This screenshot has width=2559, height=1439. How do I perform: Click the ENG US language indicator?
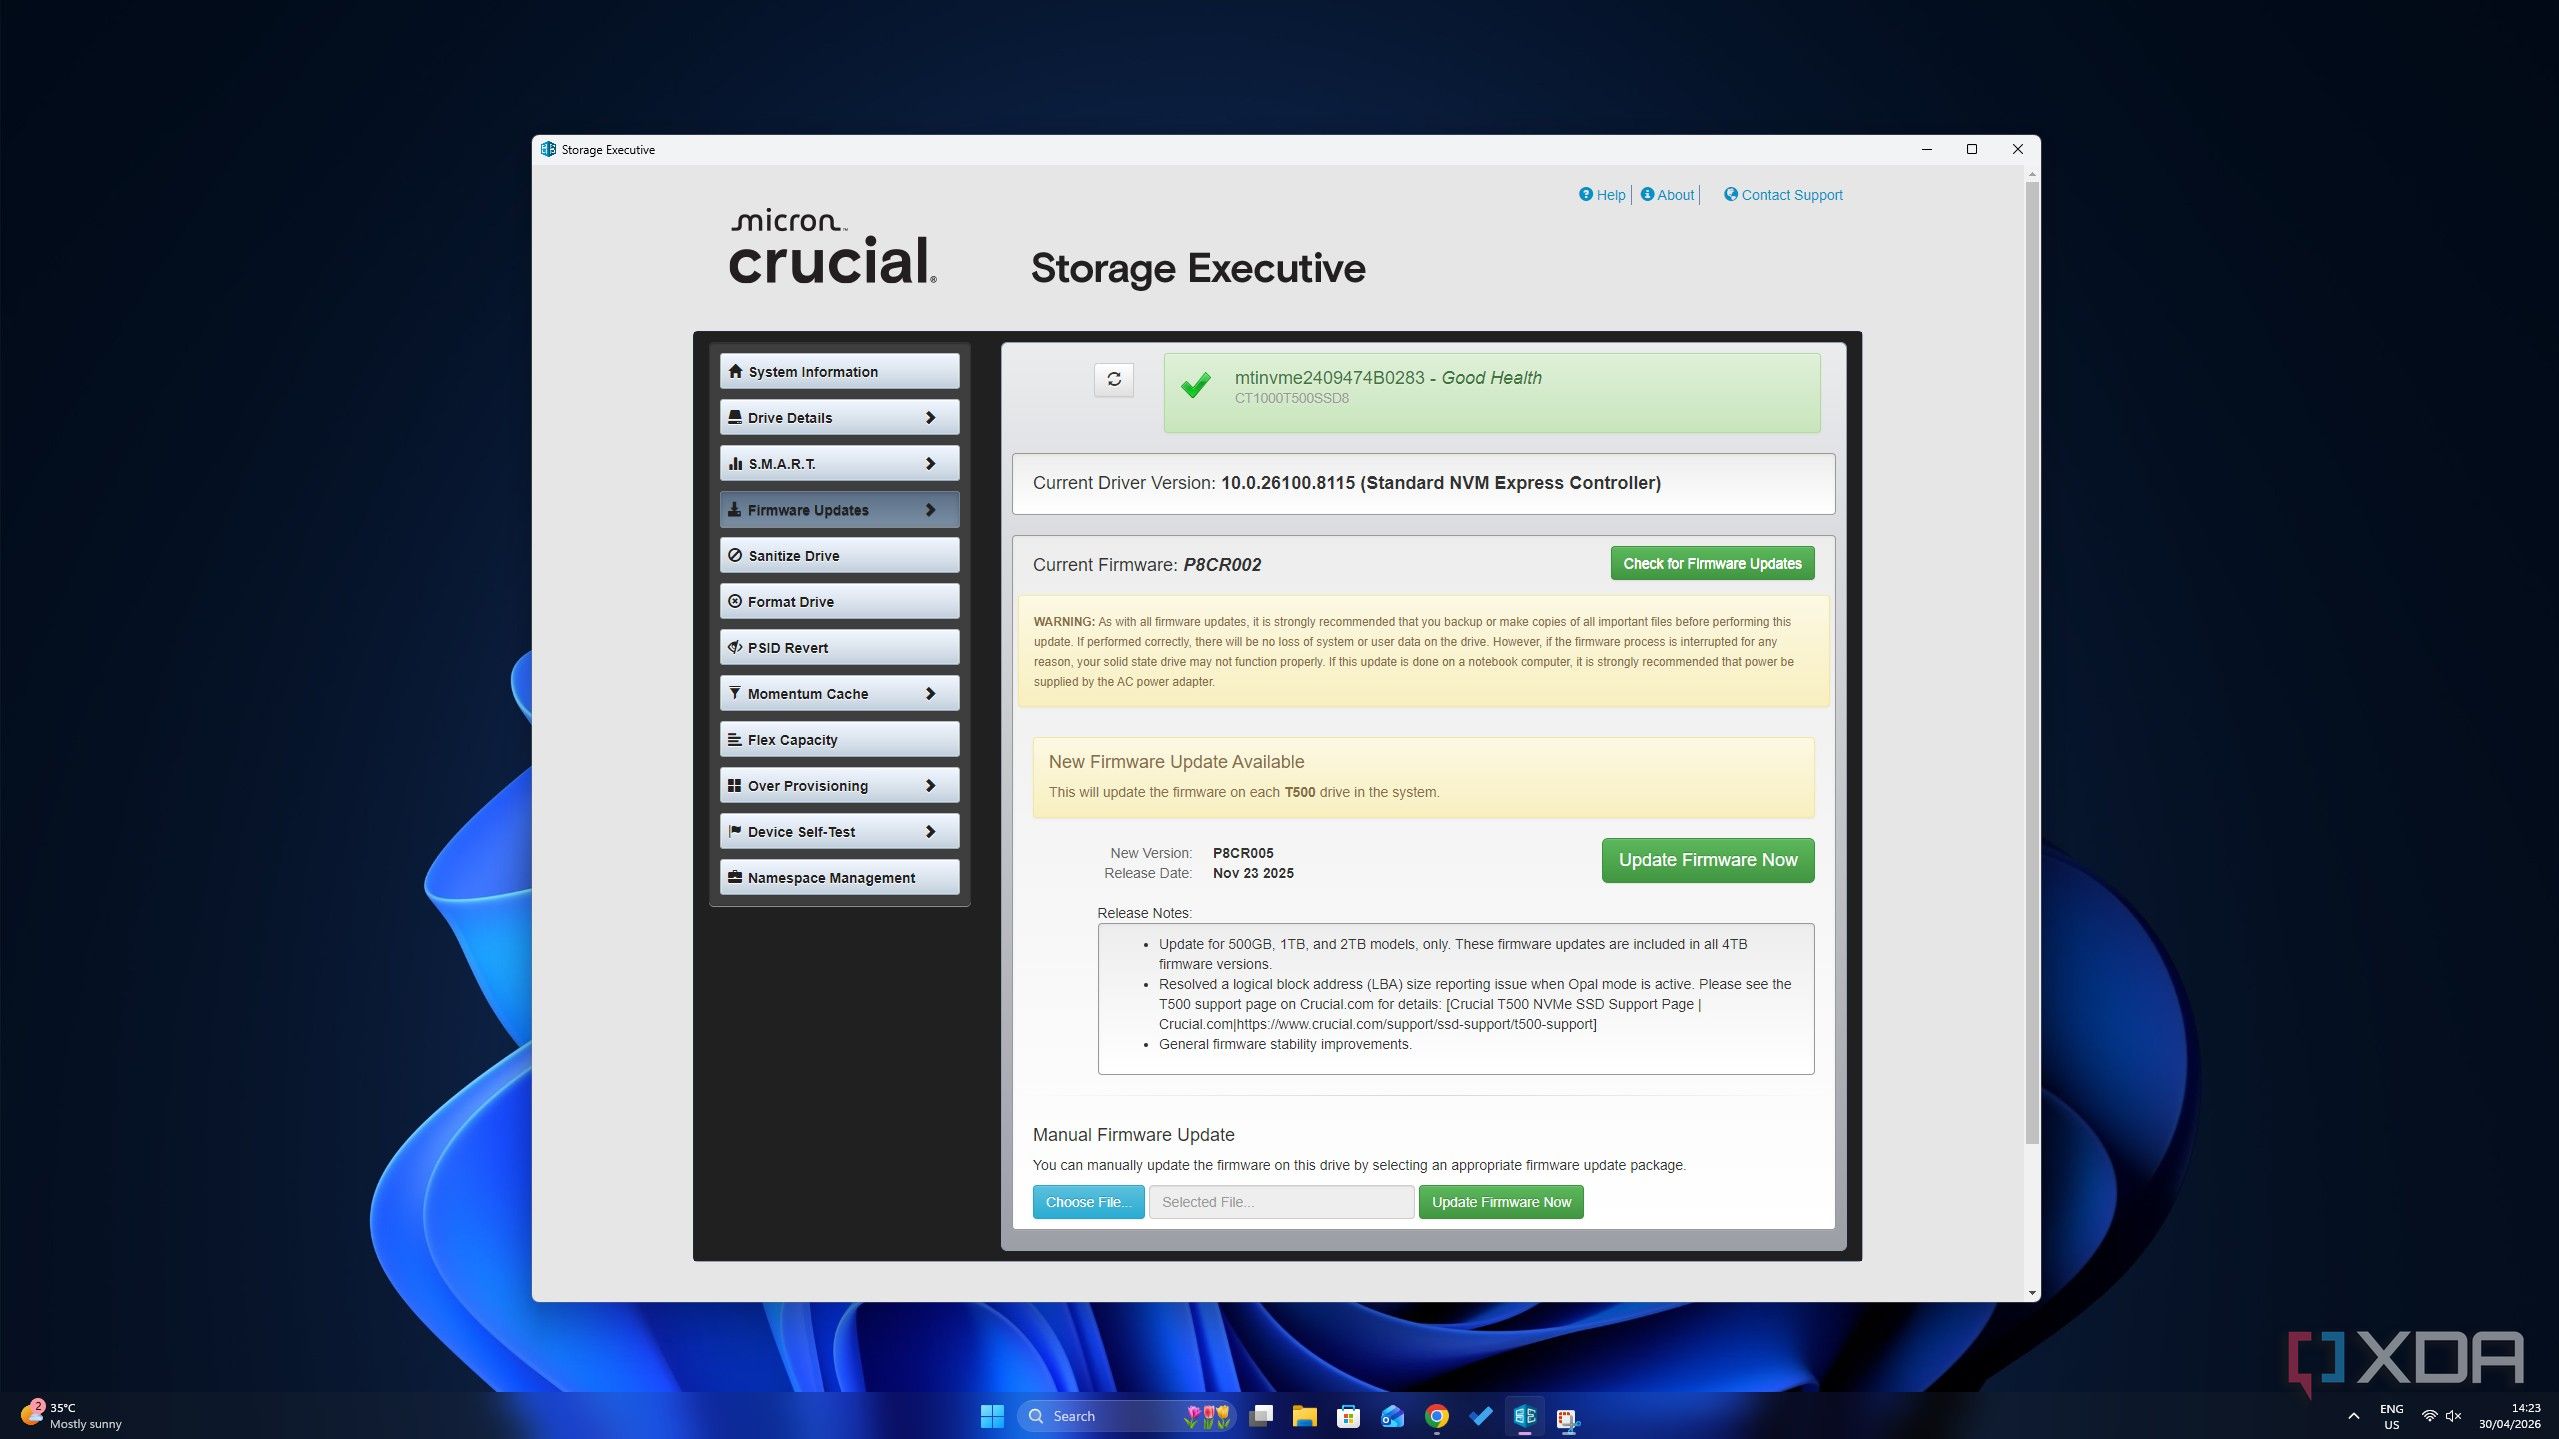pos(2391,1416)
